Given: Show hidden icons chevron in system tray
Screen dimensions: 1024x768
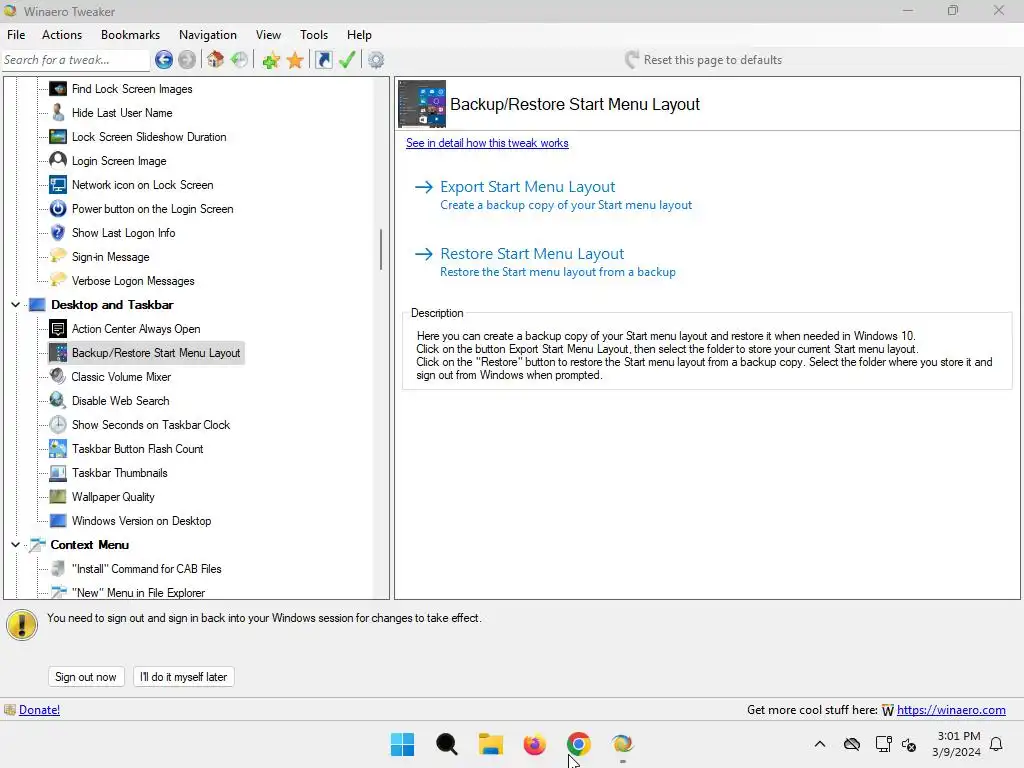Looking at the screenshot, I should click(x=820, y=744).
